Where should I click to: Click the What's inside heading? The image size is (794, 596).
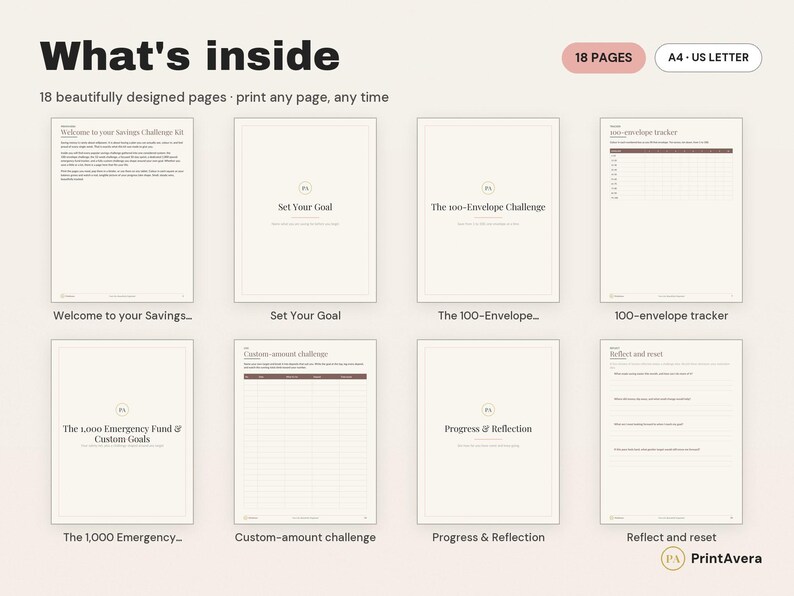[x=189, y=56]
